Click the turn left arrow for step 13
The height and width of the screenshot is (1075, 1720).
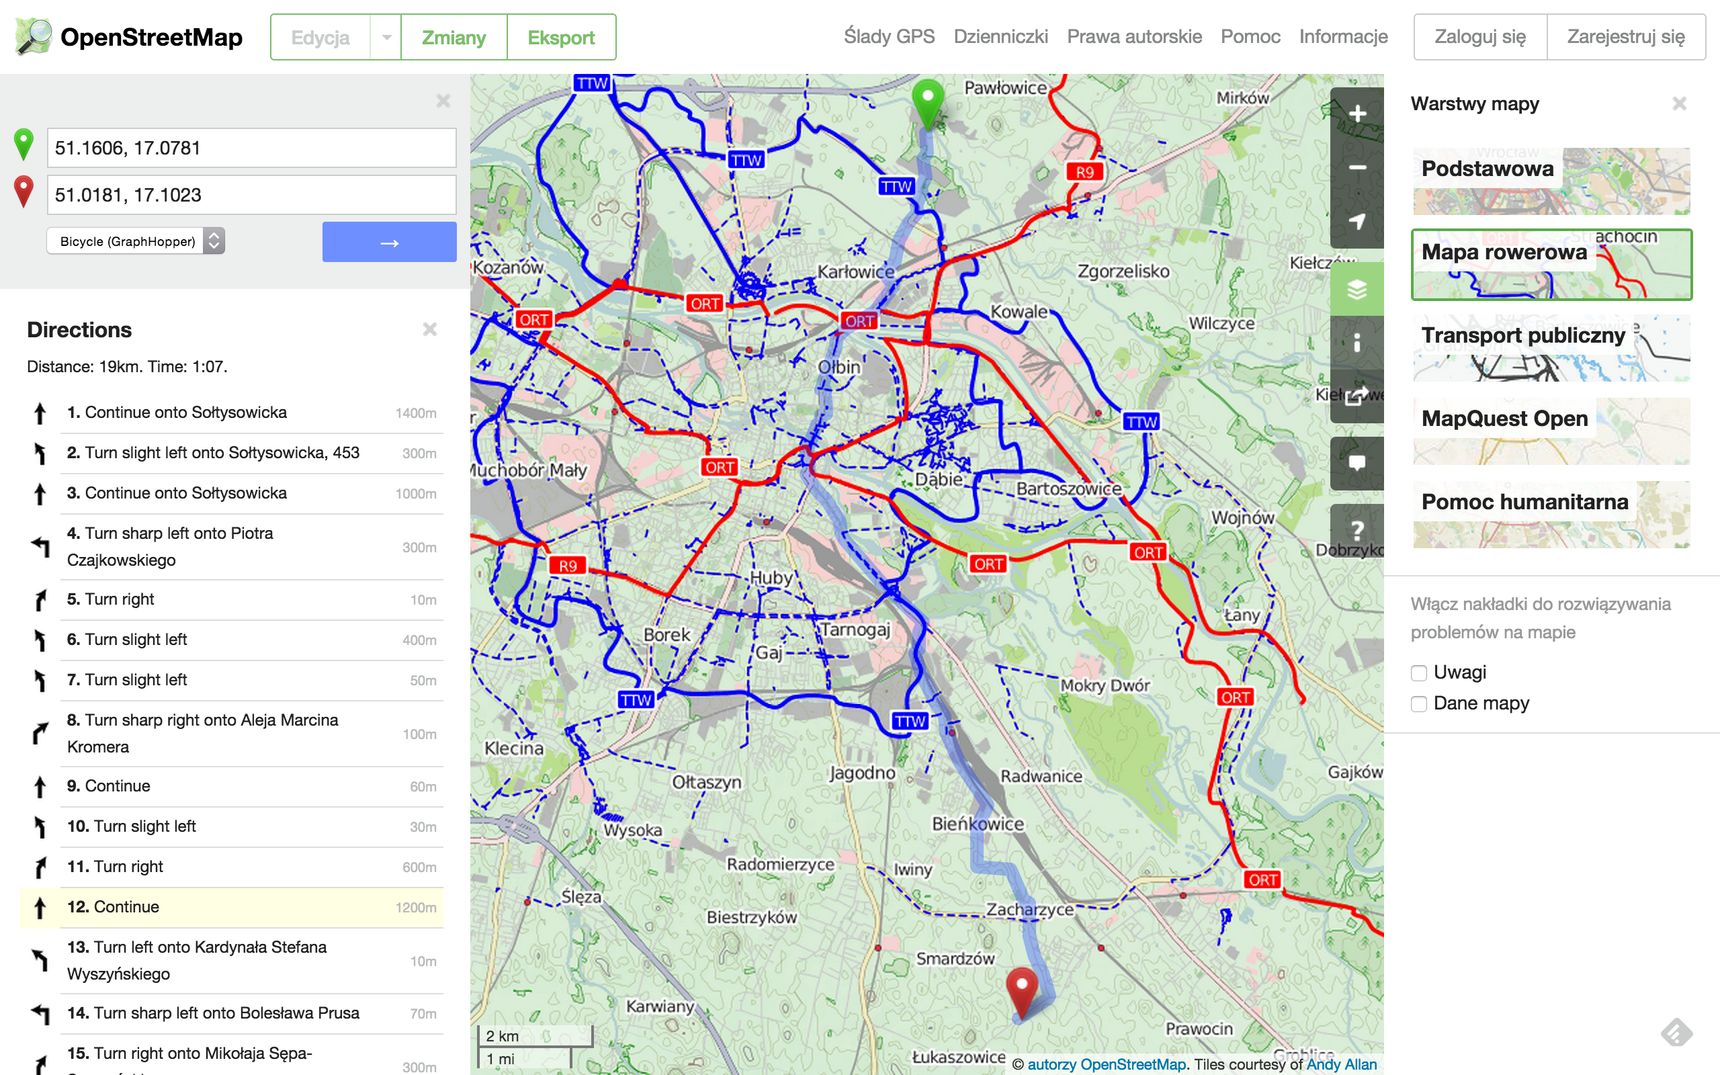[40, 961]
